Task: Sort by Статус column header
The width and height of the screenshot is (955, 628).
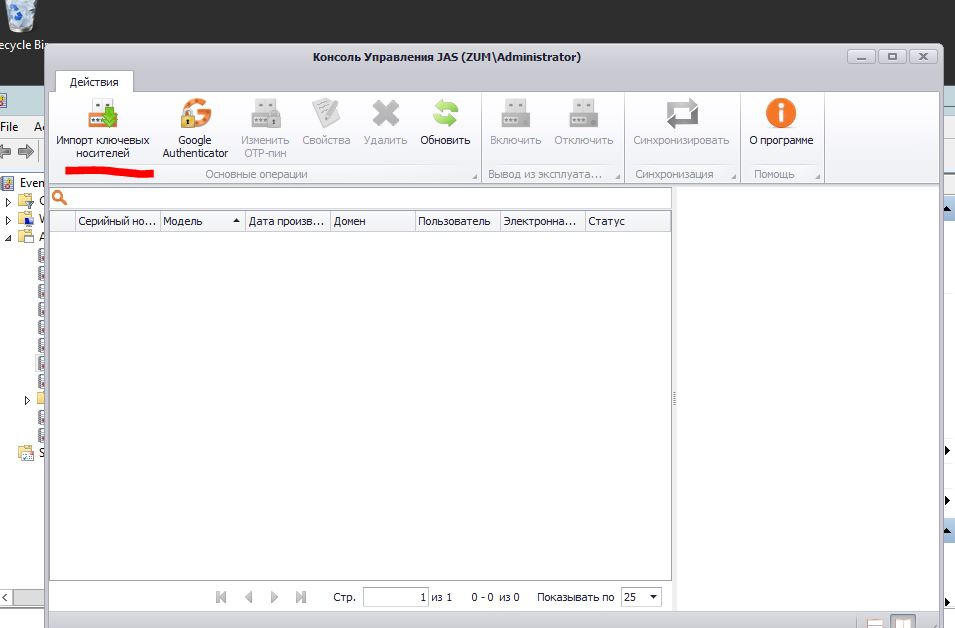Action: pyautogui.click(x=627, y=221)
